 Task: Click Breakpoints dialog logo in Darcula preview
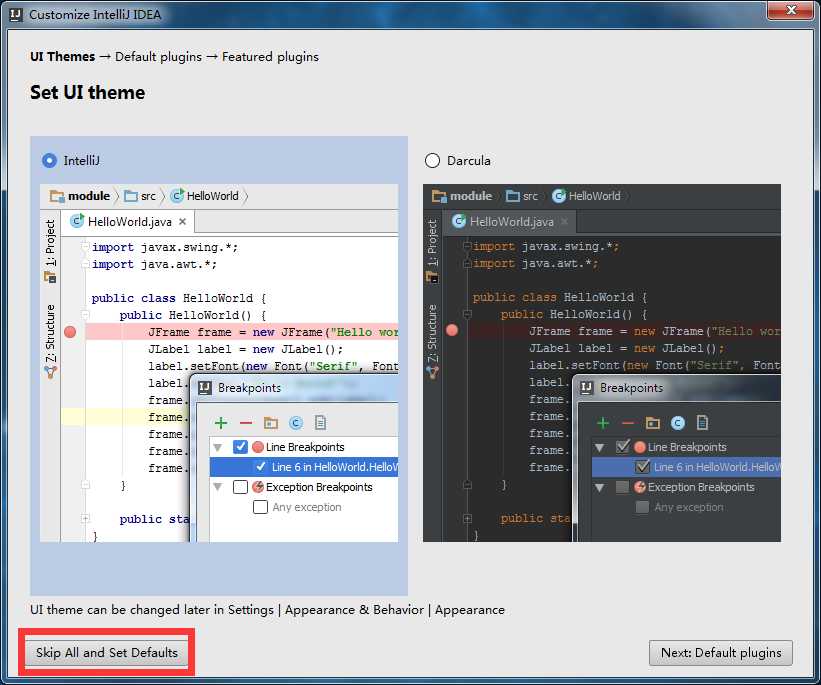pyautogui.click(x=587, y=388)
